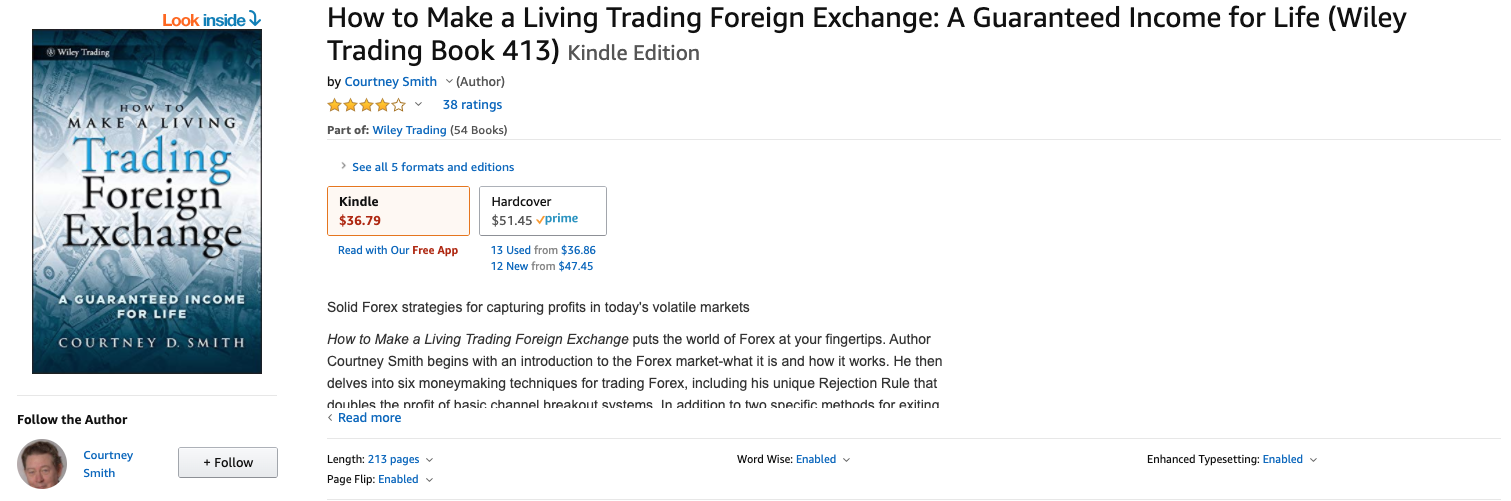Open the 12 New offers link

tap(510, 267)
